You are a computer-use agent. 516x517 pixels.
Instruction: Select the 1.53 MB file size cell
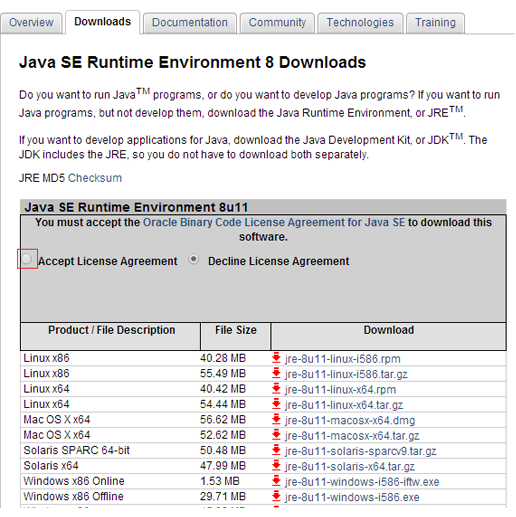(220, 481)
